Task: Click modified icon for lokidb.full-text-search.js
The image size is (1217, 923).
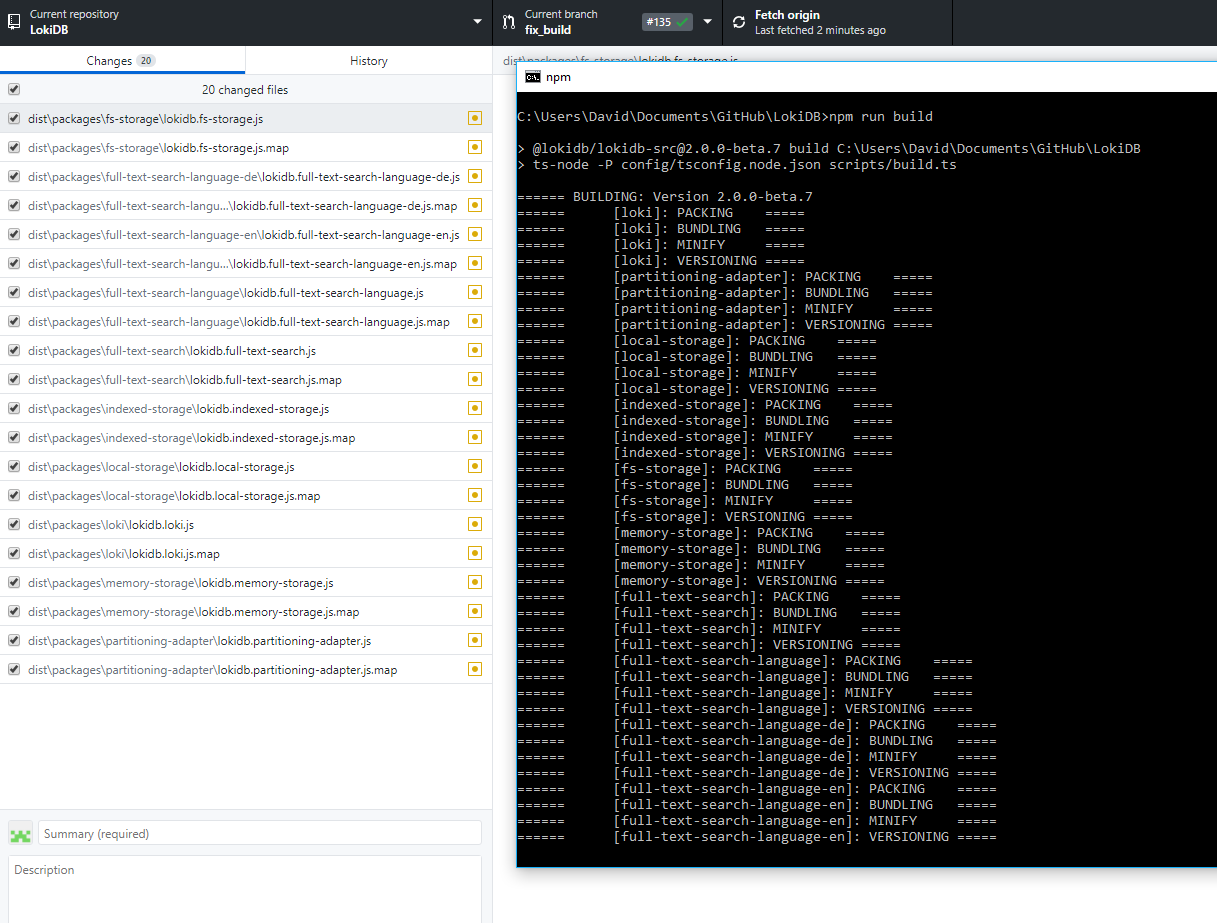Action: [474, 350]
